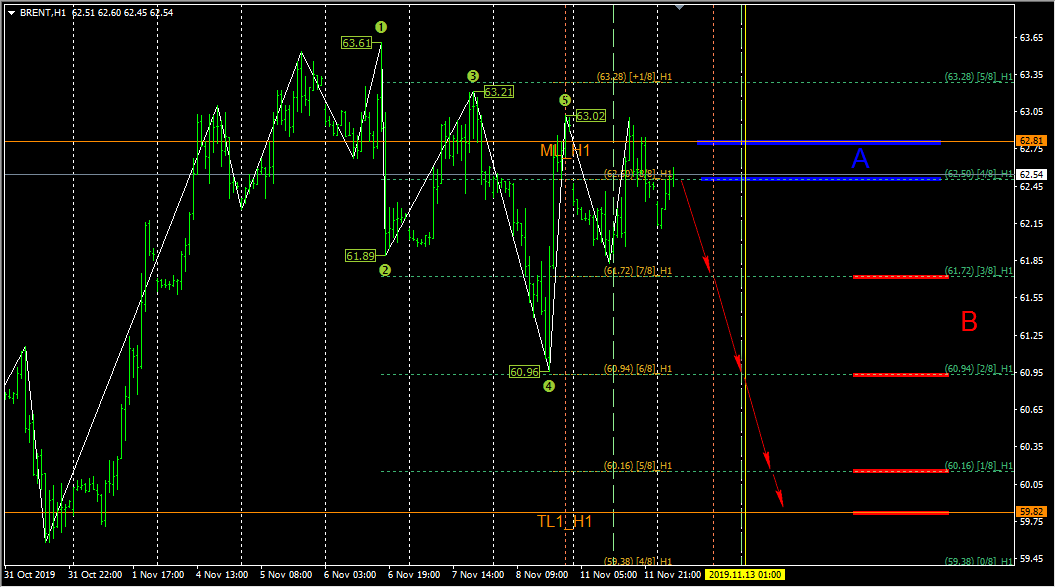Click the ML_H1 line label

click(x=565, y=150)
